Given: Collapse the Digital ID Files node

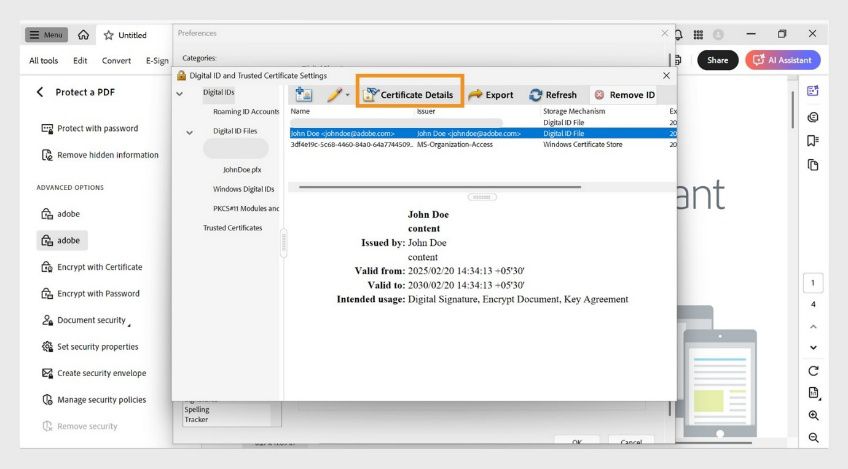Looking at the screenshot, I should [189, 132].
